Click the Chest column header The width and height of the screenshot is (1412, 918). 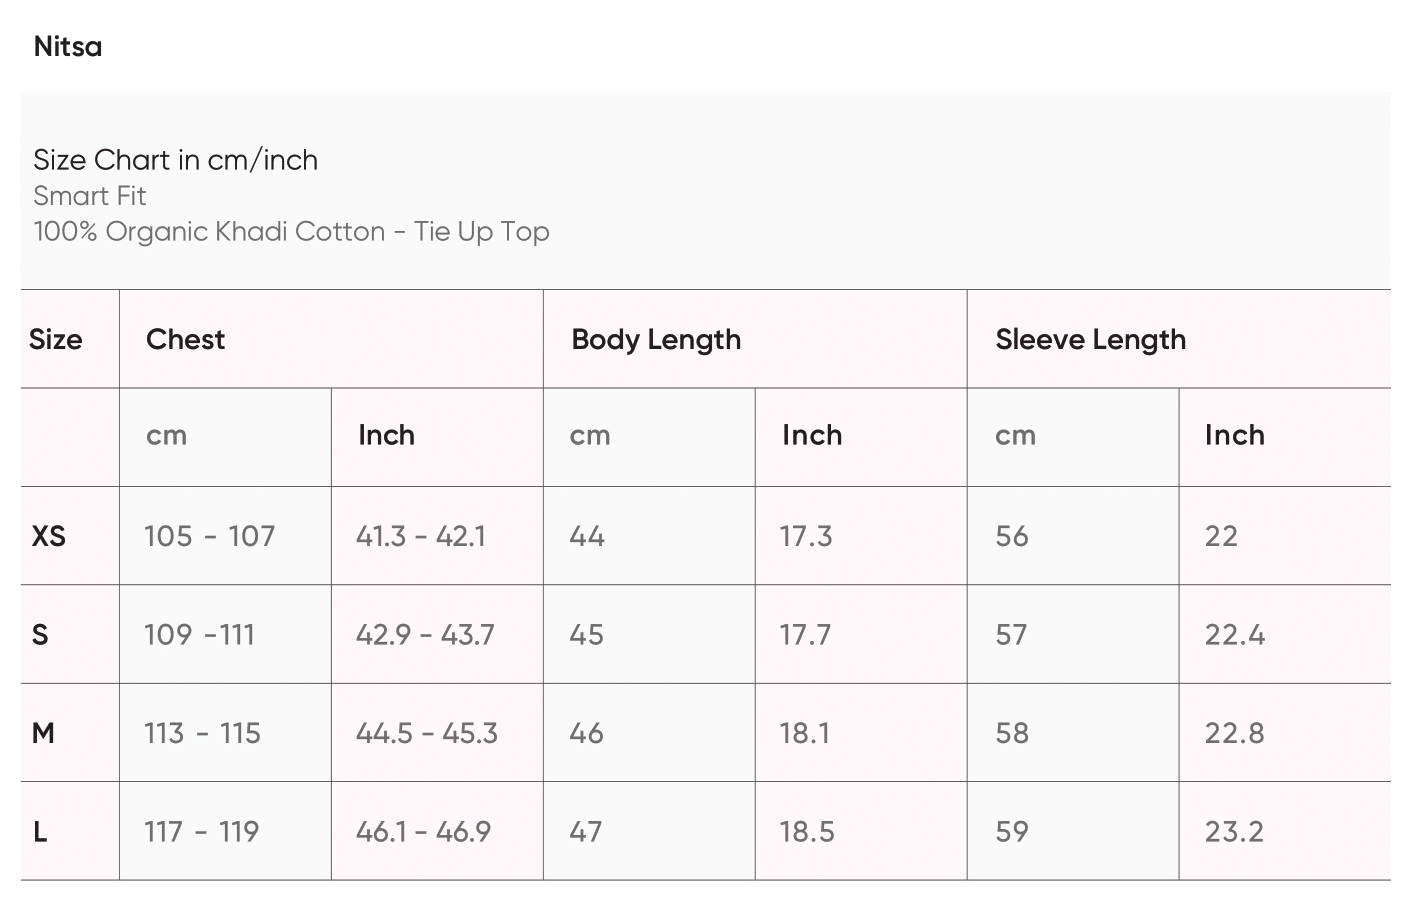pyautogui.click(x=186, y=340)
